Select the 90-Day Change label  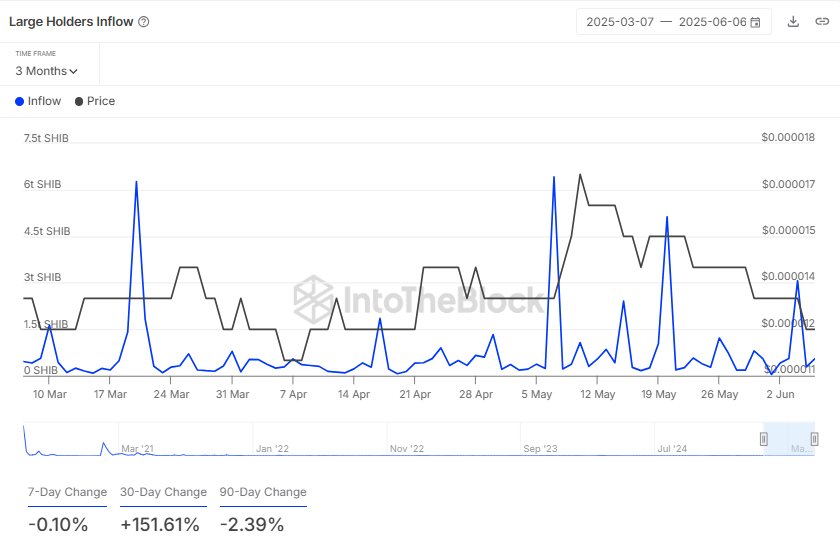[263, 492]
